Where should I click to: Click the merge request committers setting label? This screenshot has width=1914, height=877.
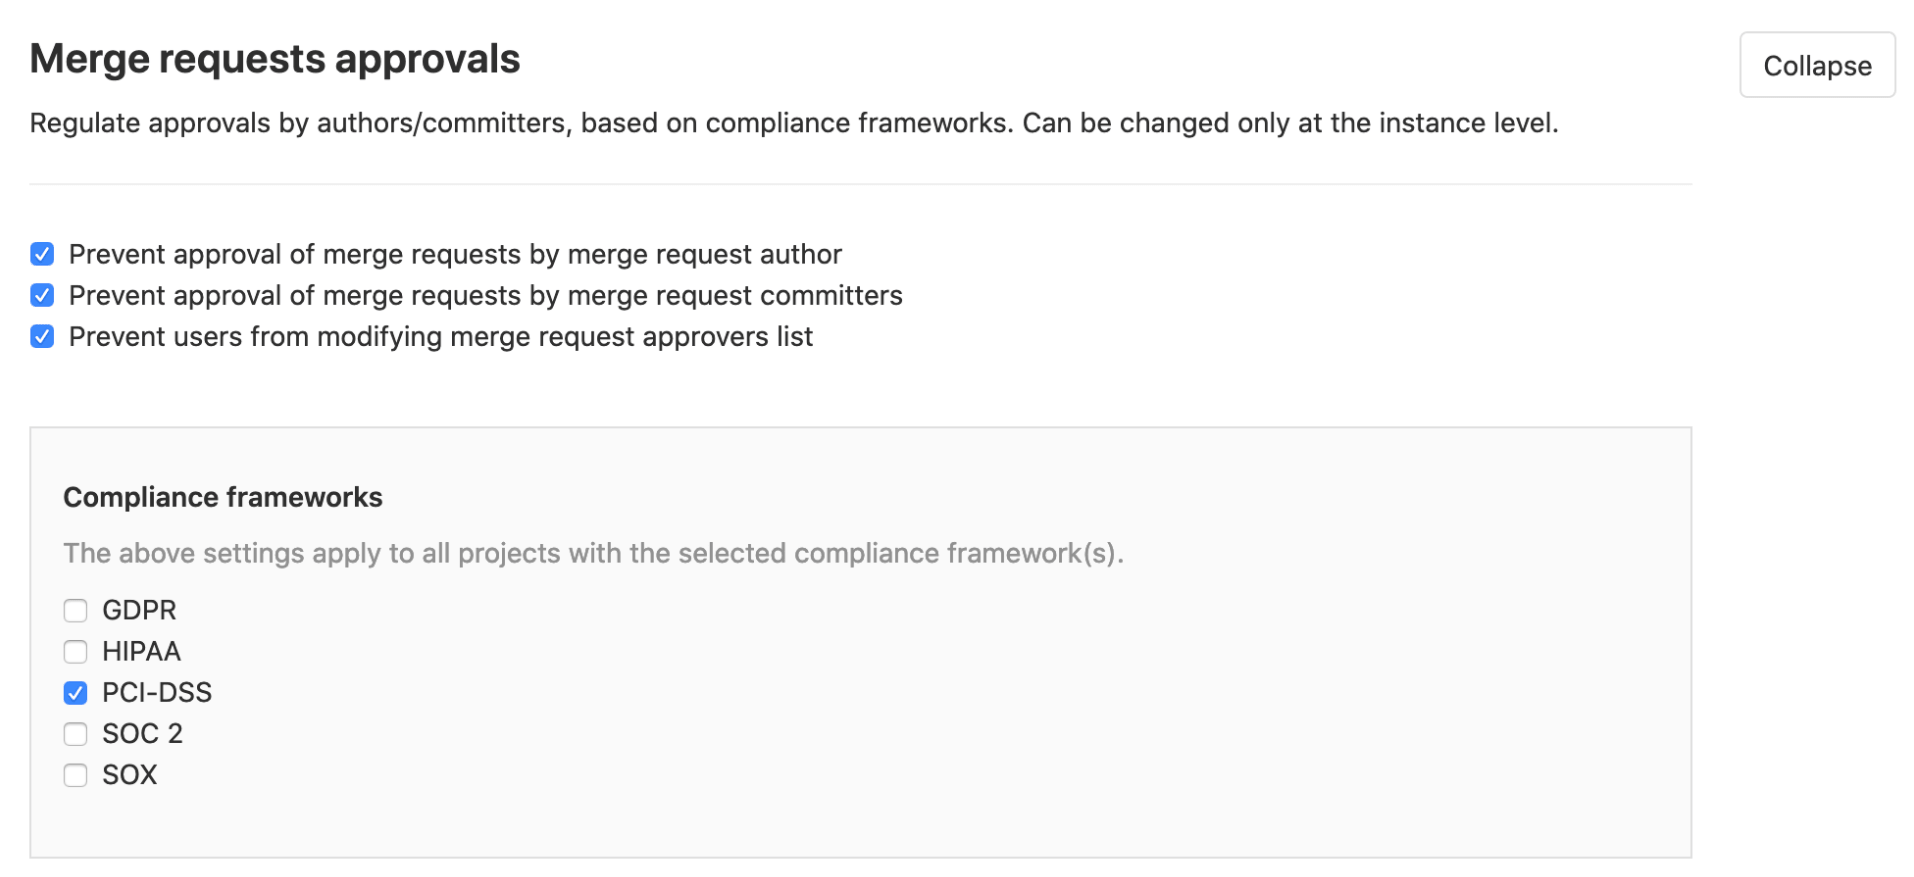(x=485, y=295)
